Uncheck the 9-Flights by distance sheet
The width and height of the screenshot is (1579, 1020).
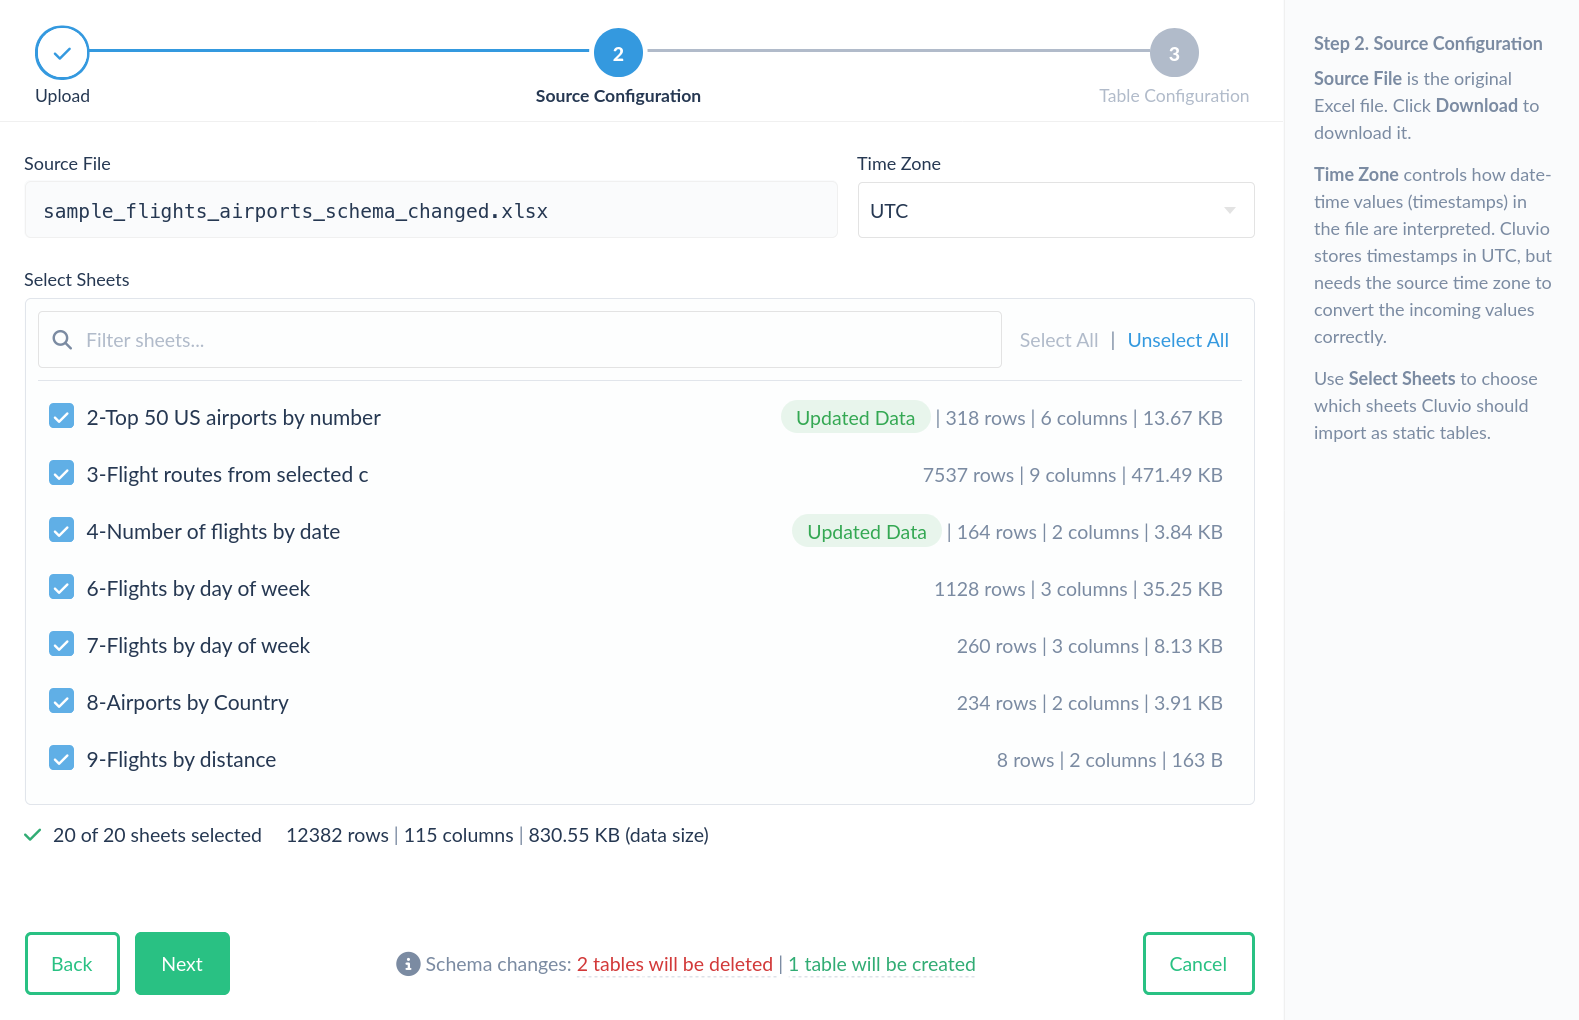coord(62,759)
